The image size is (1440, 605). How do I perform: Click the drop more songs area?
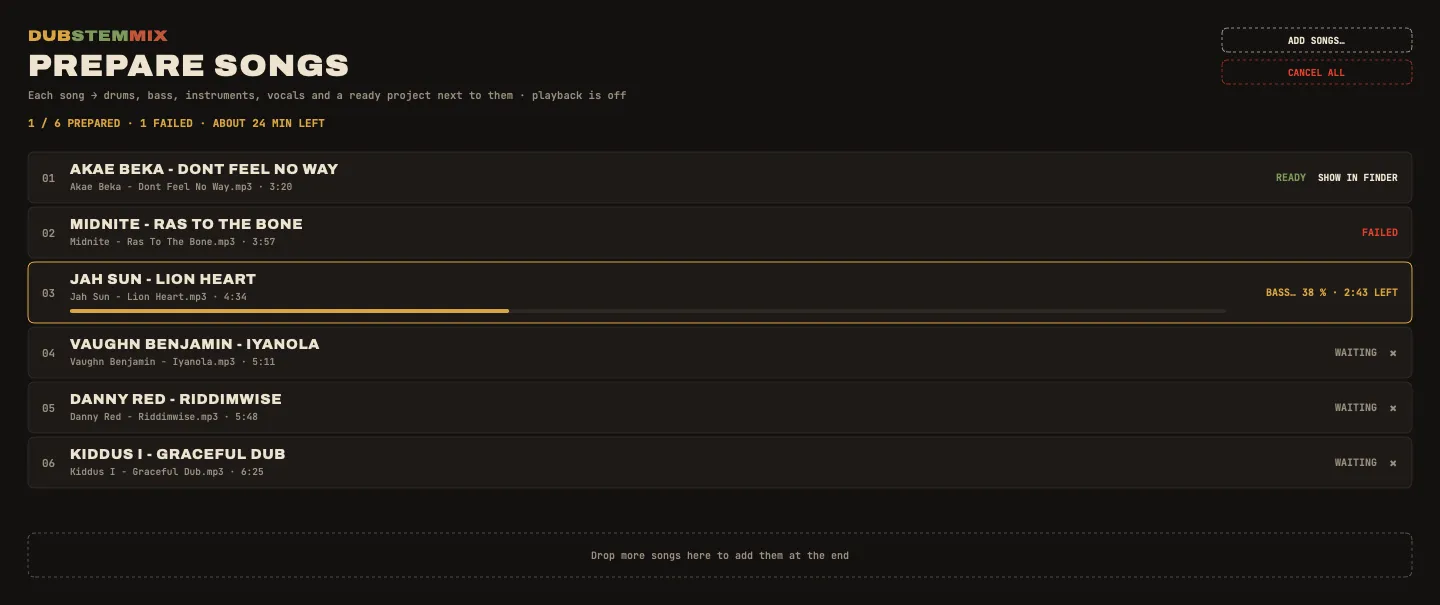pos(720,555)
